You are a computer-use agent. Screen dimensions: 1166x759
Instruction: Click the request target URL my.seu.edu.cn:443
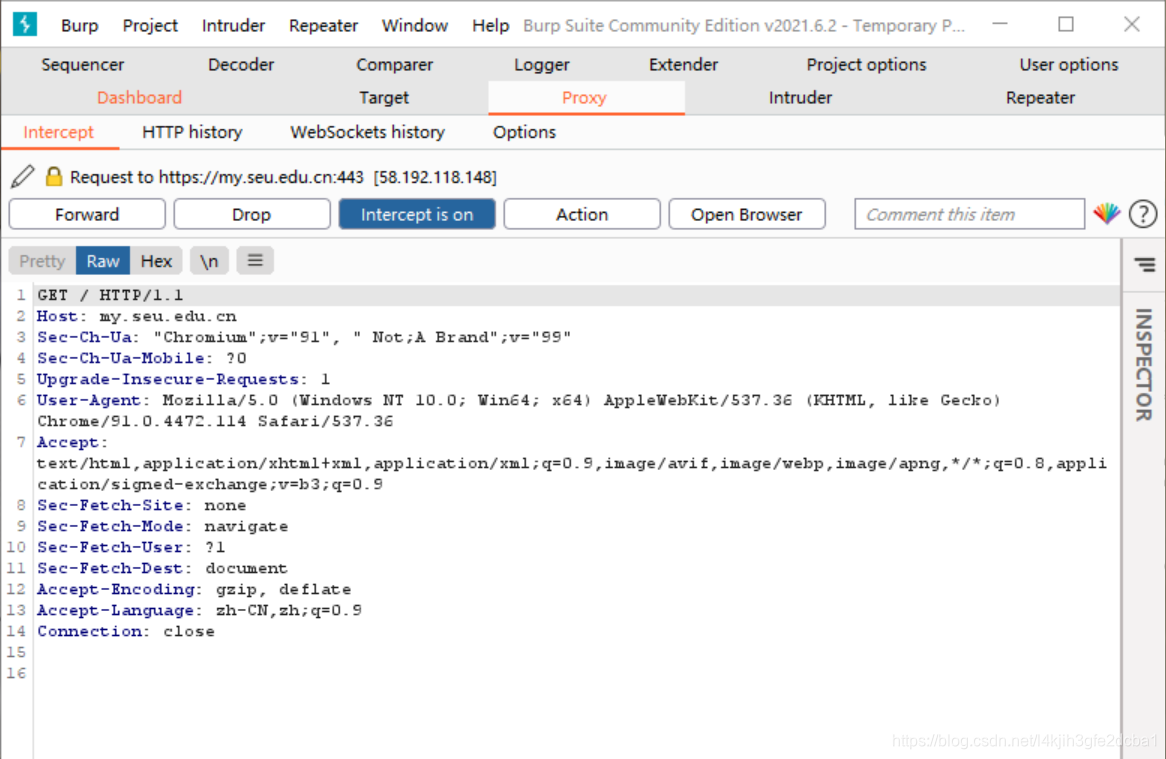tap(261, 177)
